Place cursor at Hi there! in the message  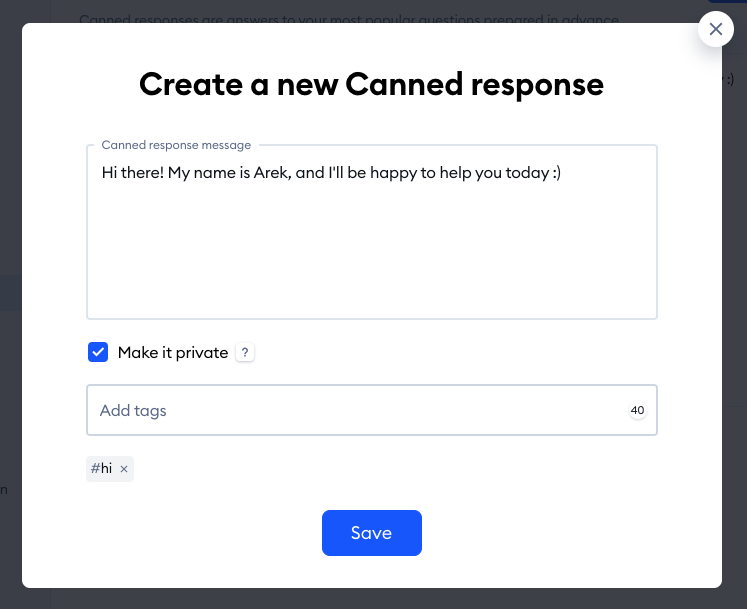(x=132, y=173)
